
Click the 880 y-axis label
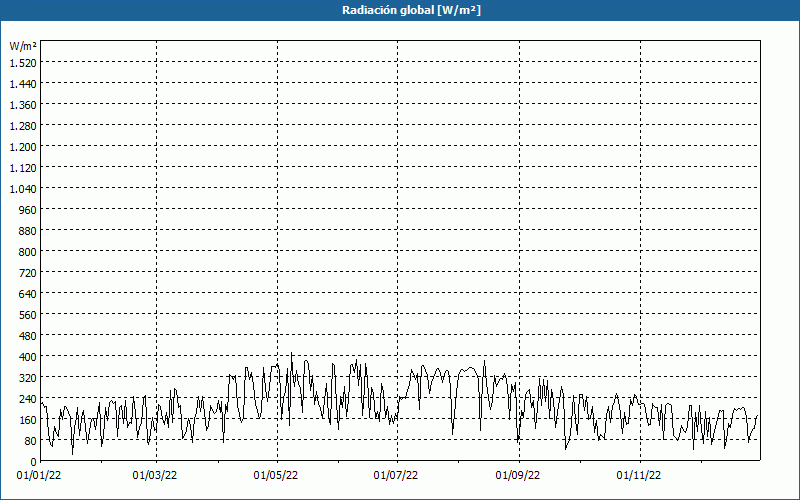coord(28,231)
